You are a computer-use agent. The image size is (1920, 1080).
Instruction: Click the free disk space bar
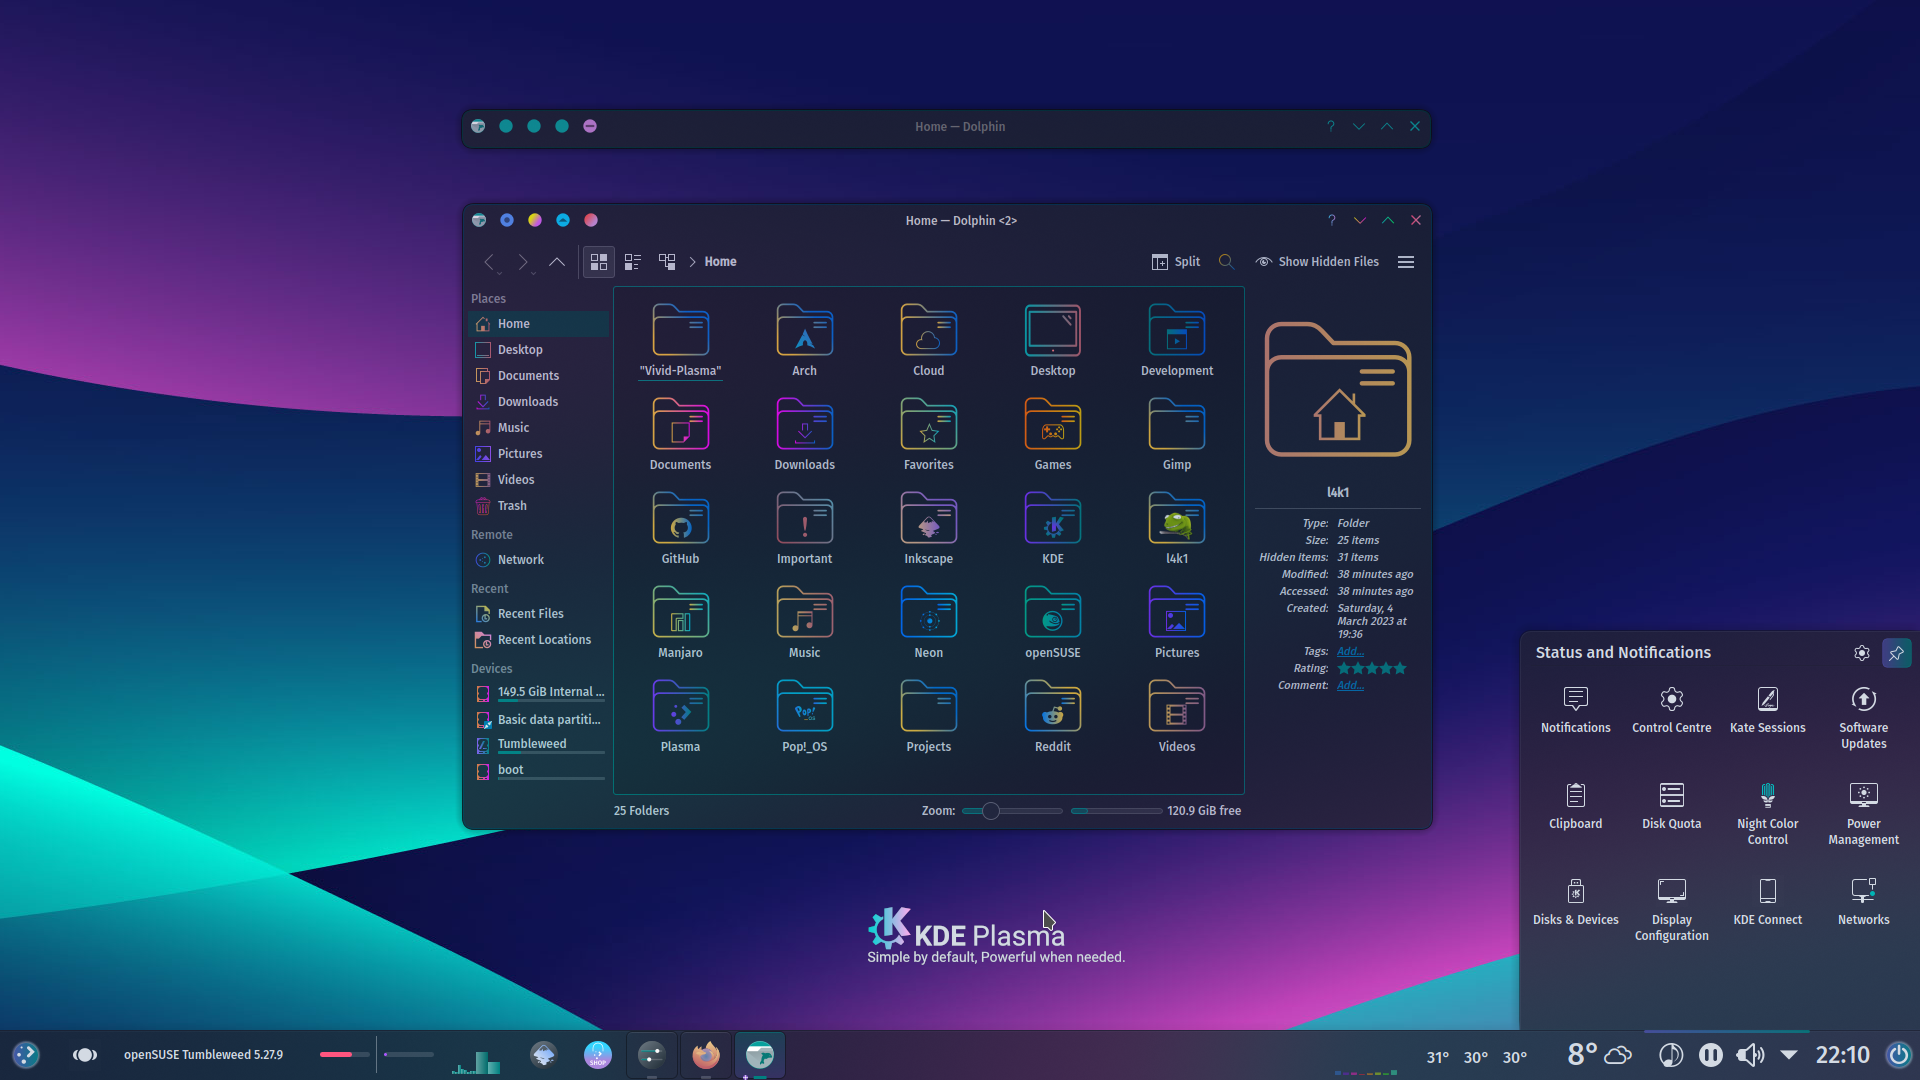1116,811
